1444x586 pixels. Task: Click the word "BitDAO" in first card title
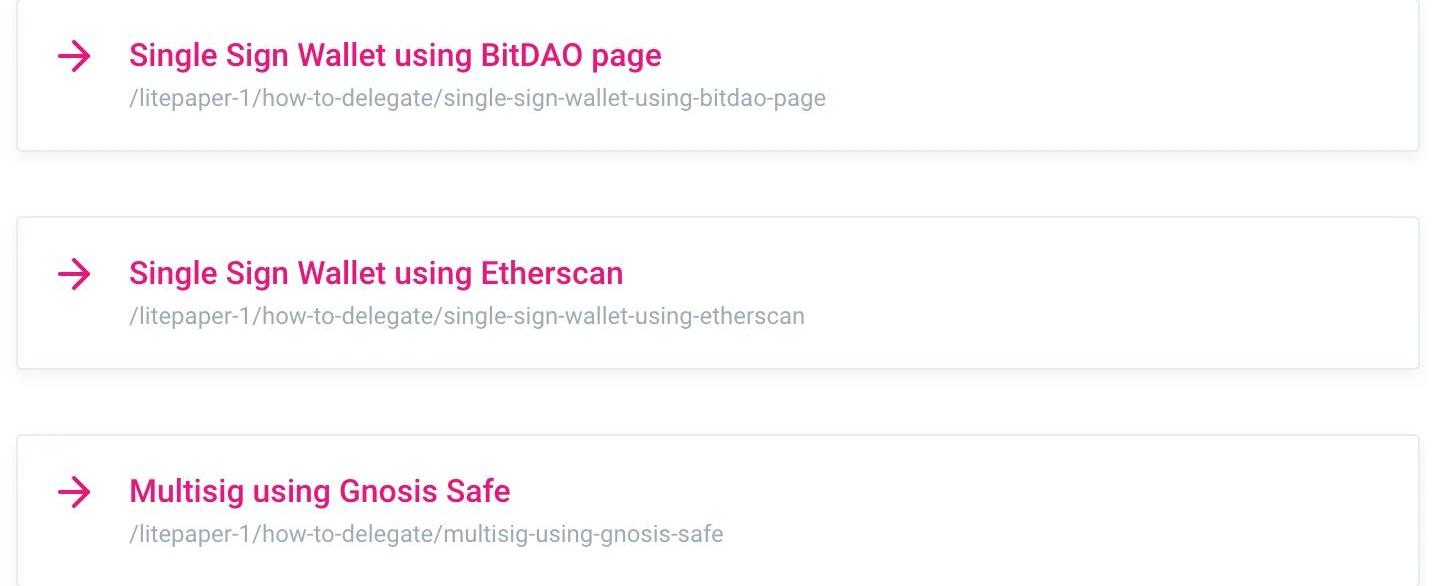(x=532, y=55)
